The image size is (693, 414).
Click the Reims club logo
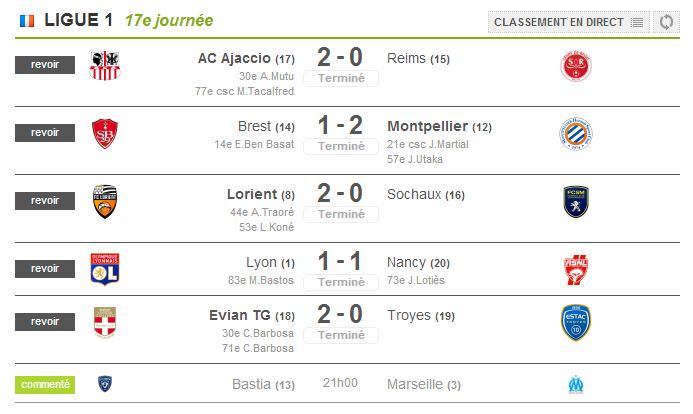click(576, 66)
